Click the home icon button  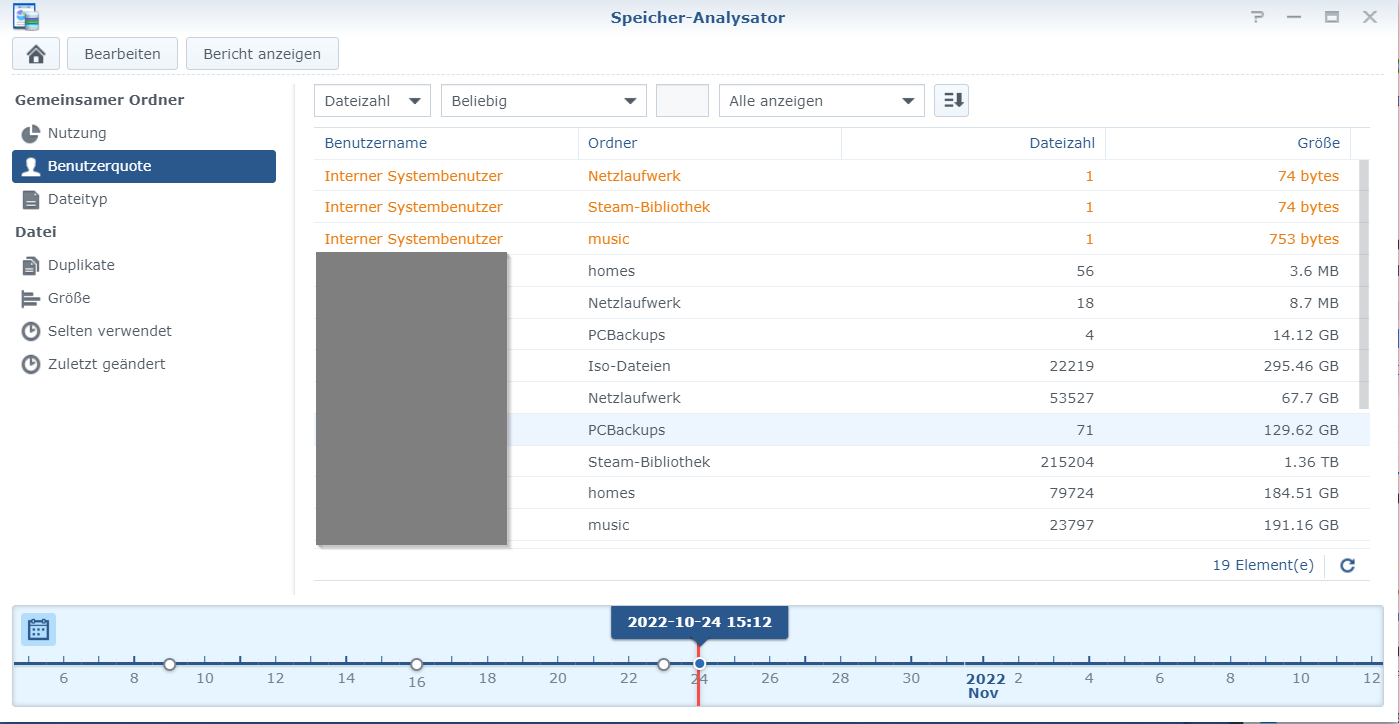point(36,54)
